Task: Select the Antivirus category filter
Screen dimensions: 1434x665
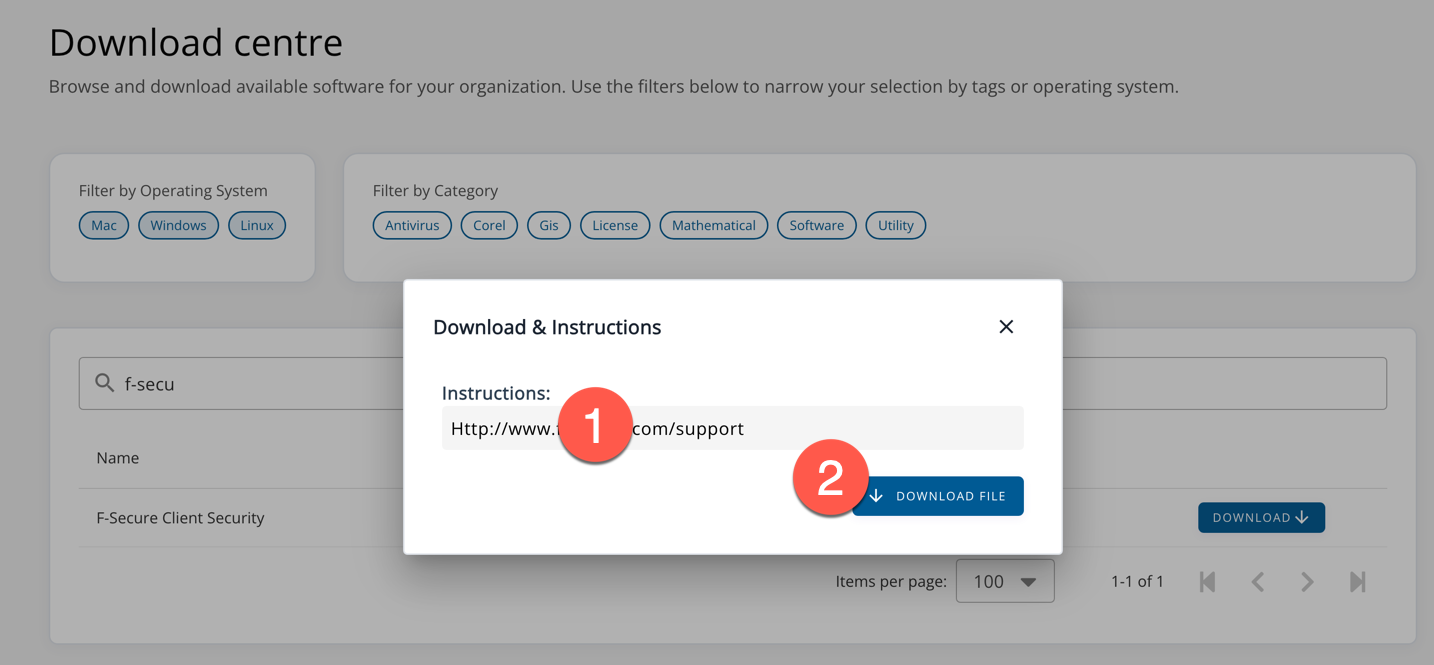Action: (x=412, y=225)
